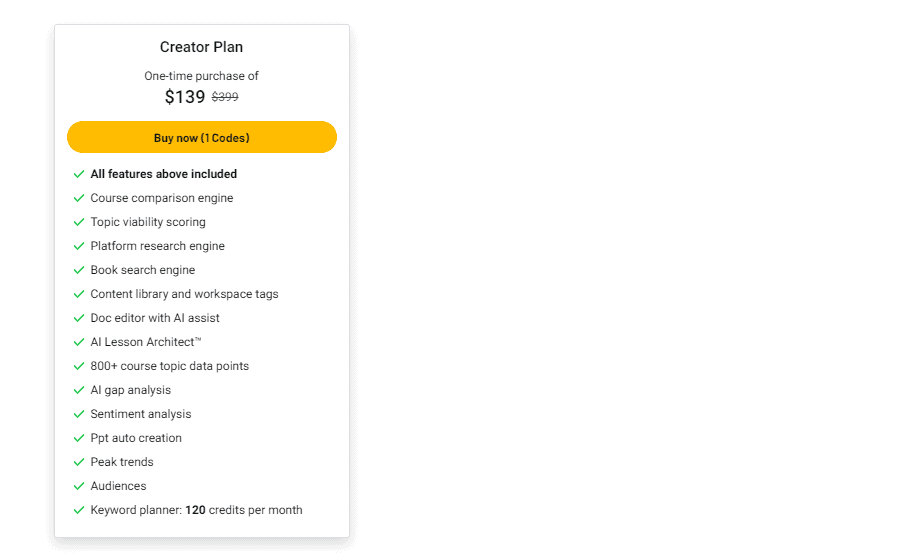This screenshot has height=554, width=916.
Task: Click checkmark next to Topic viability scoring
Action: (x=79, y=222)
